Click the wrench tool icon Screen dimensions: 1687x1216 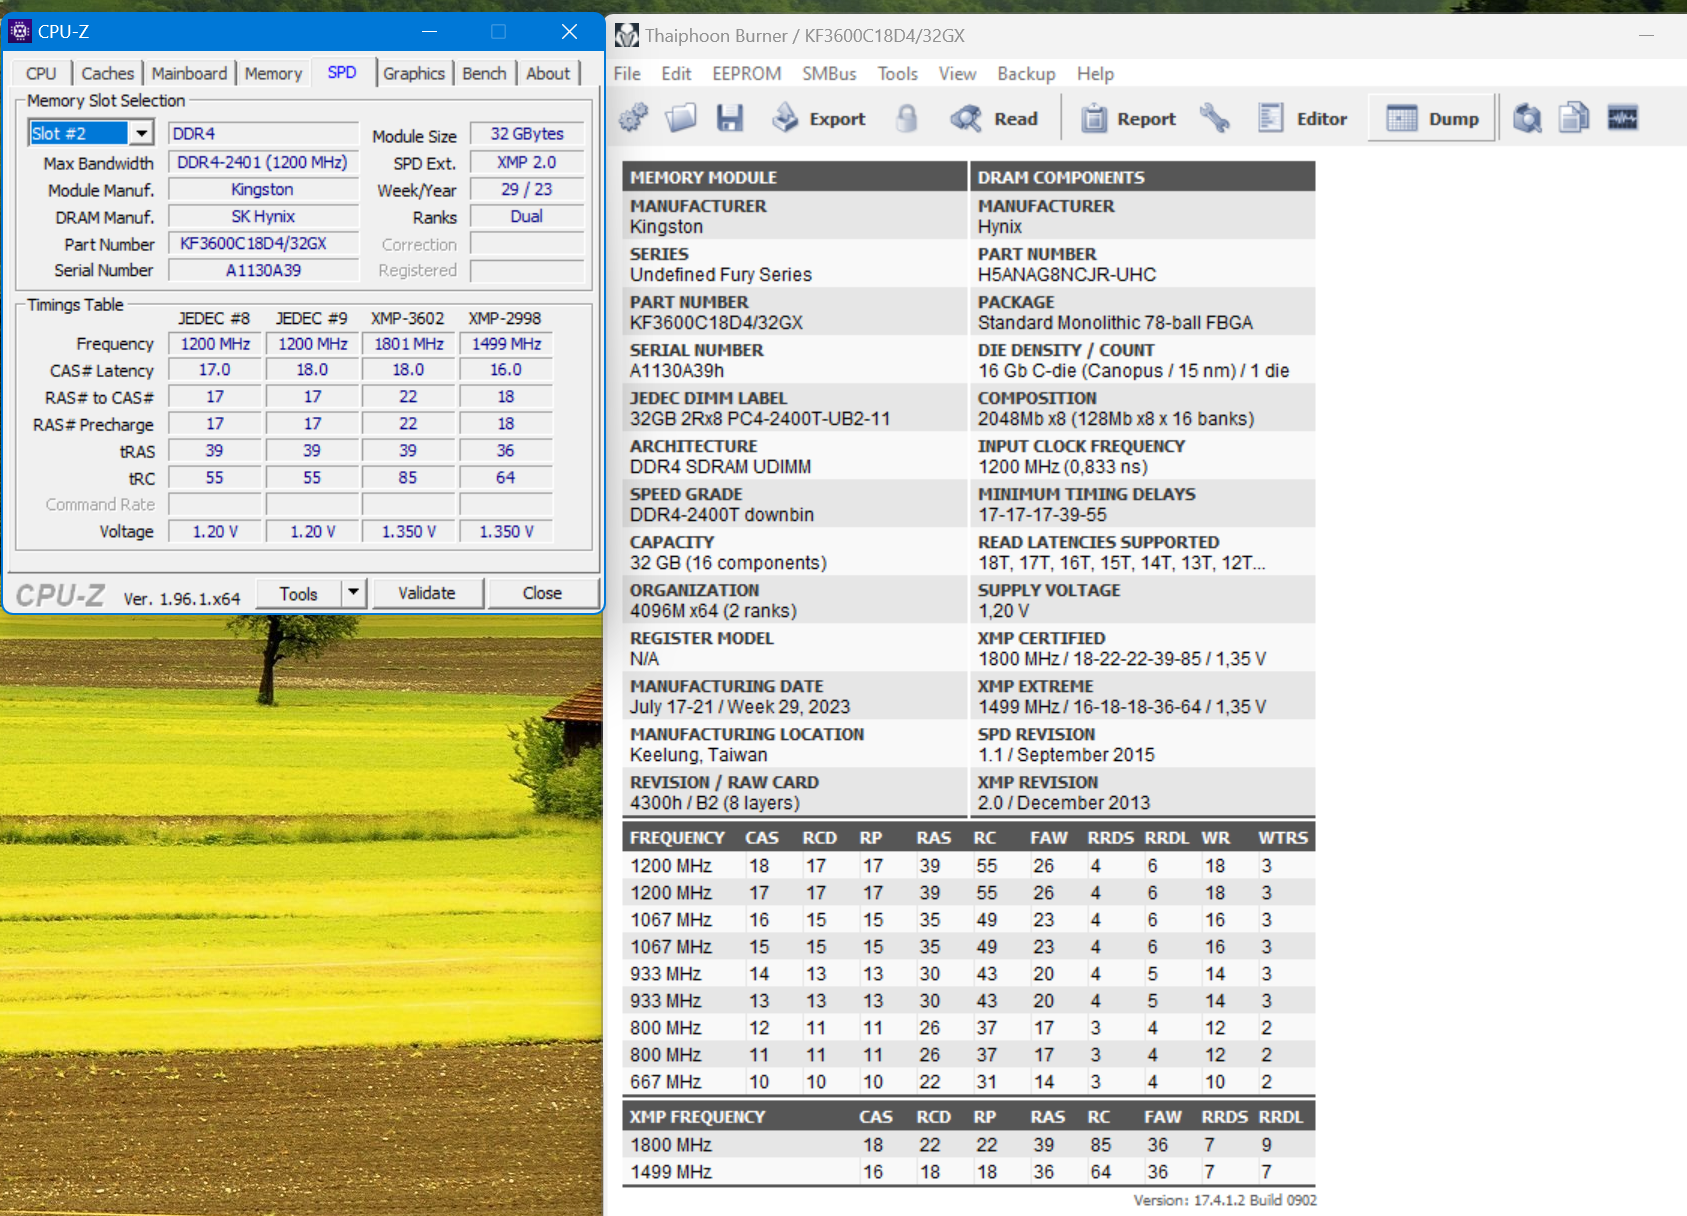click(1215, 118)
